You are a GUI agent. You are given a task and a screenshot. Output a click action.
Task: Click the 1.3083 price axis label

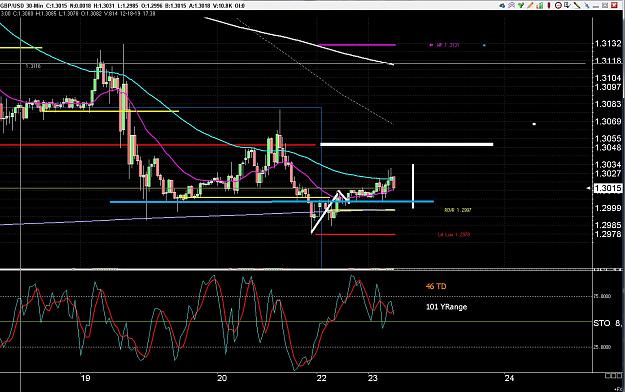(607, 104)
